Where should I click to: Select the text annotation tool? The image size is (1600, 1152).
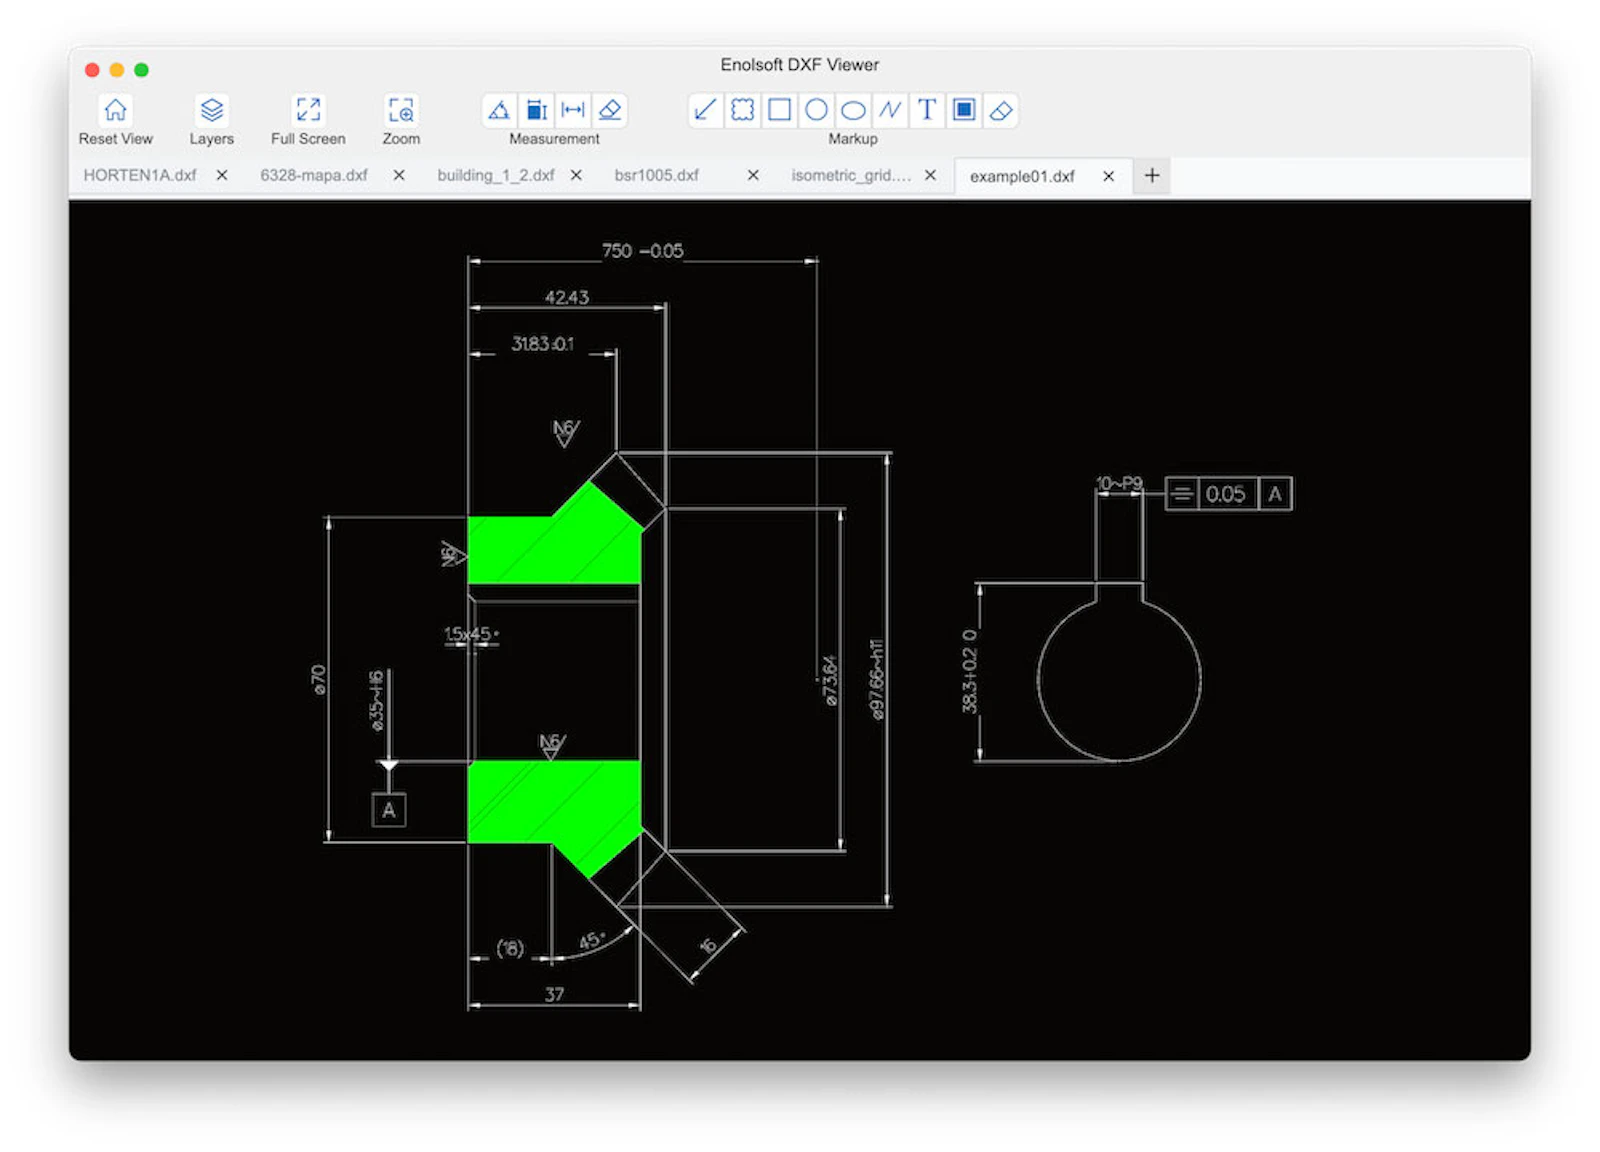click(x=927, y=110)
